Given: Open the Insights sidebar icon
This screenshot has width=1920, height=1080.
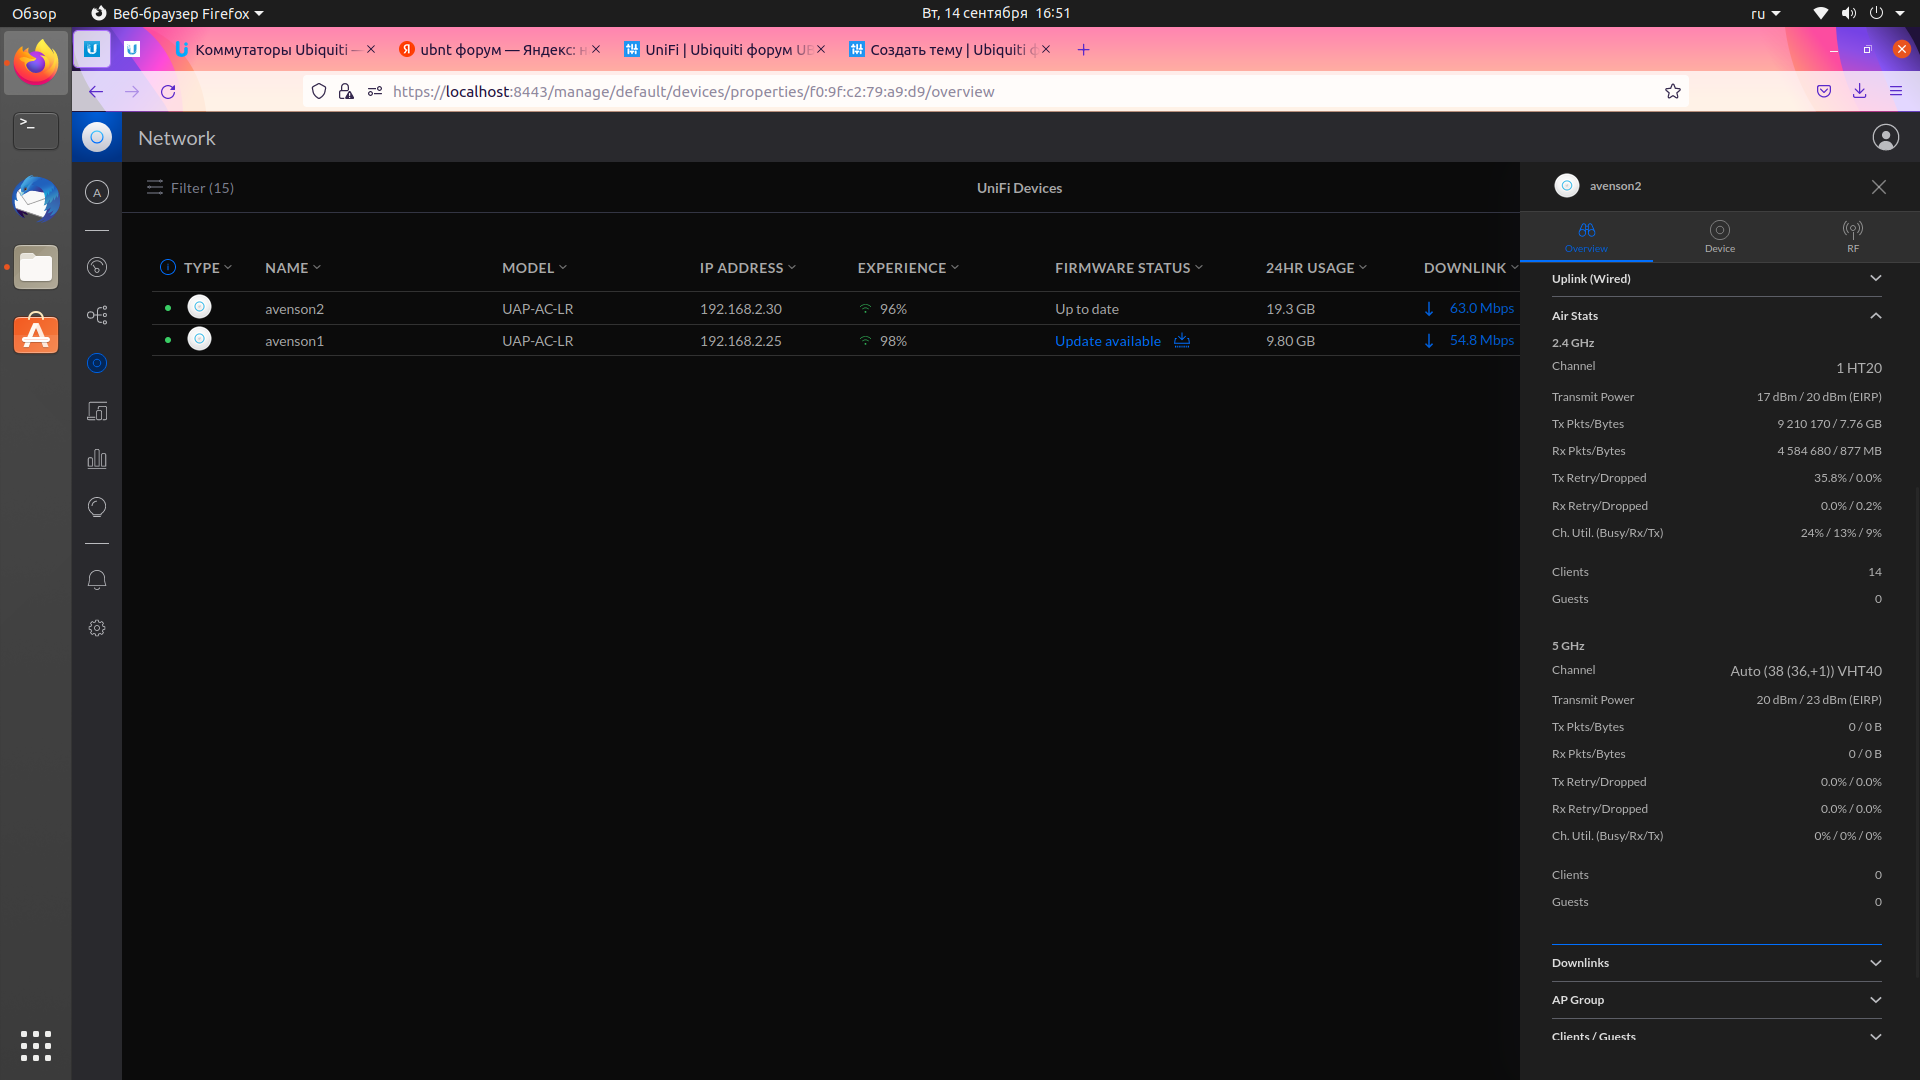Looking at the screenshot, I should (x=97, y=507).
